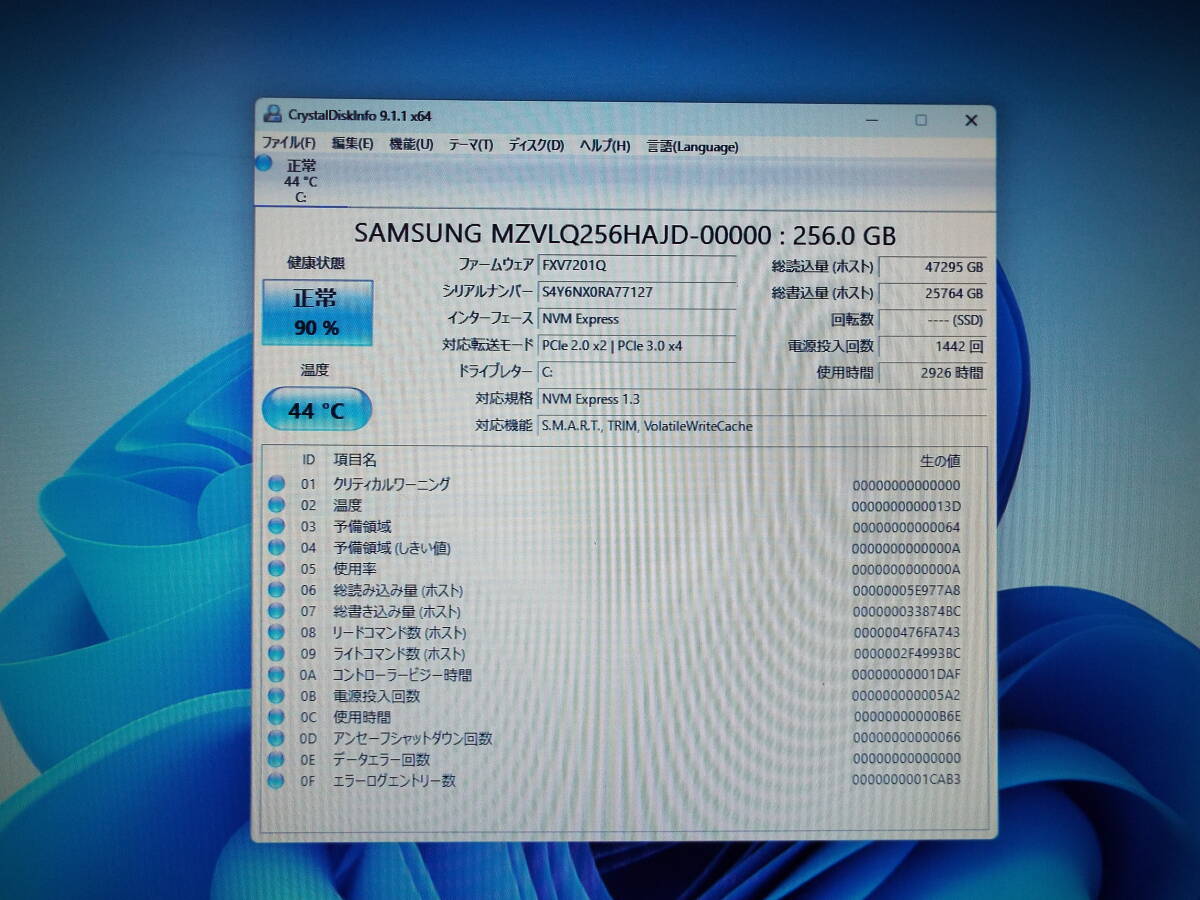The width and height of the screenshot is (1200, 900).
Task: Click the interface field NVM Express
Action: point(637,319)
